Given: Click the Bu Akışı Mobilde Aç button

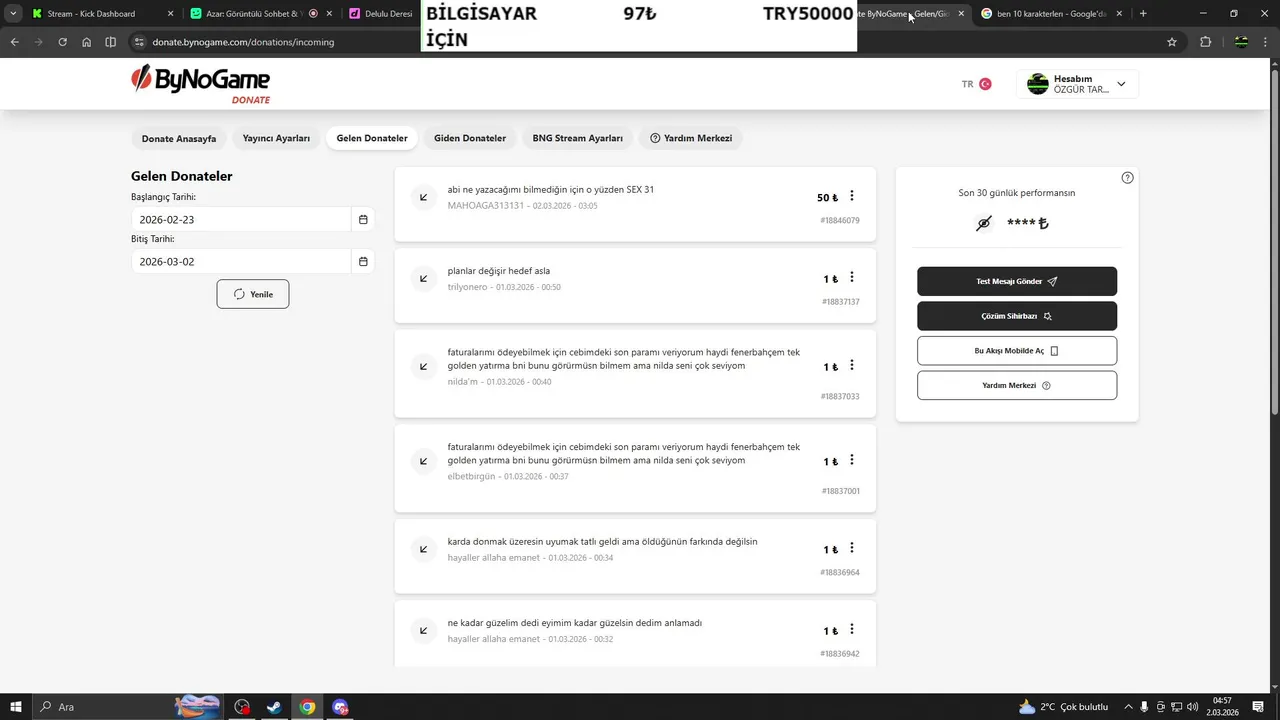Looking at the screenshot, I should pos(1017,351).
